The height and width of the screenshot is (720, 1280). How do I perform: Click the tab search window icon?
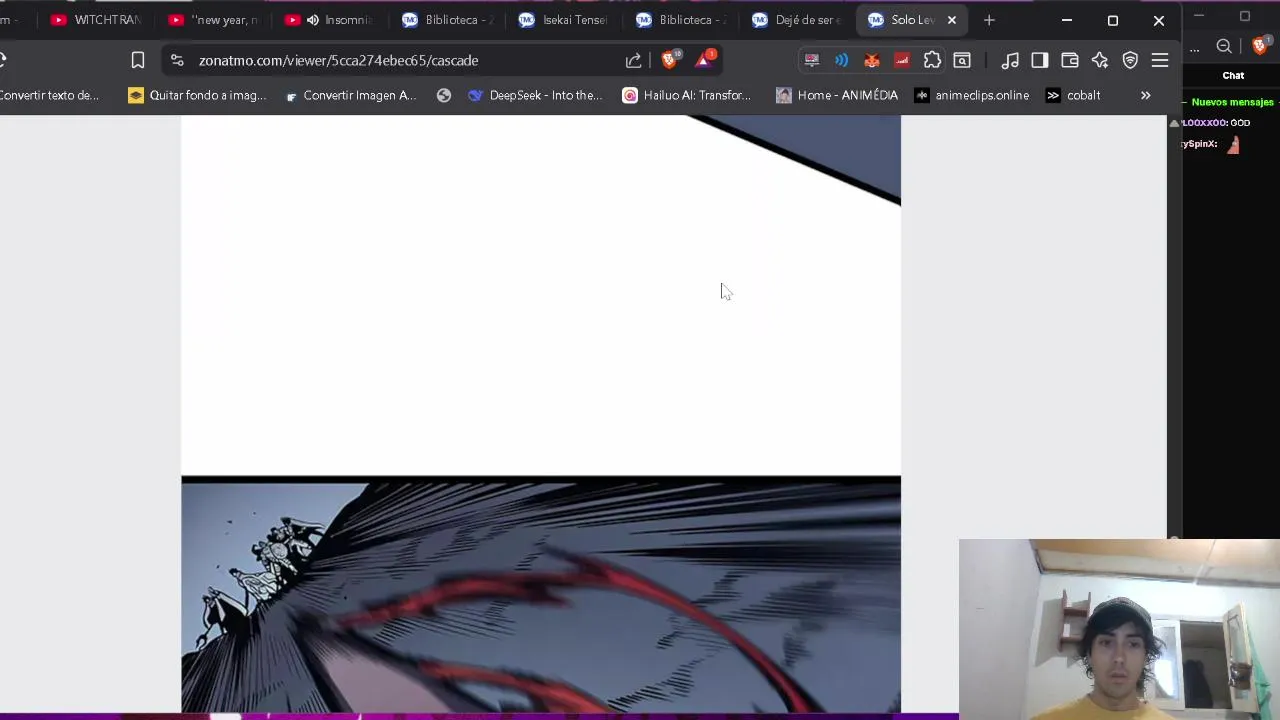962,60
